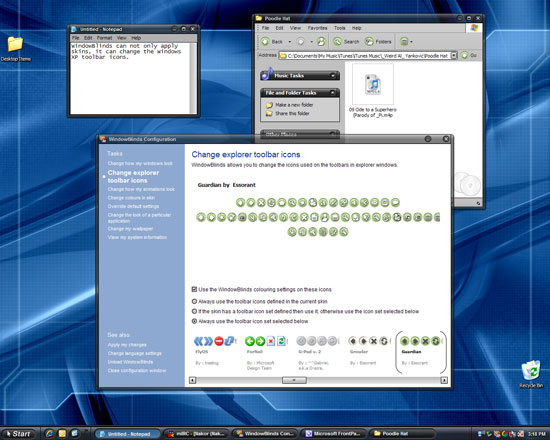
Task: Click the icon set horizontal scrollbar thumb
Action: tap(294, 380)
